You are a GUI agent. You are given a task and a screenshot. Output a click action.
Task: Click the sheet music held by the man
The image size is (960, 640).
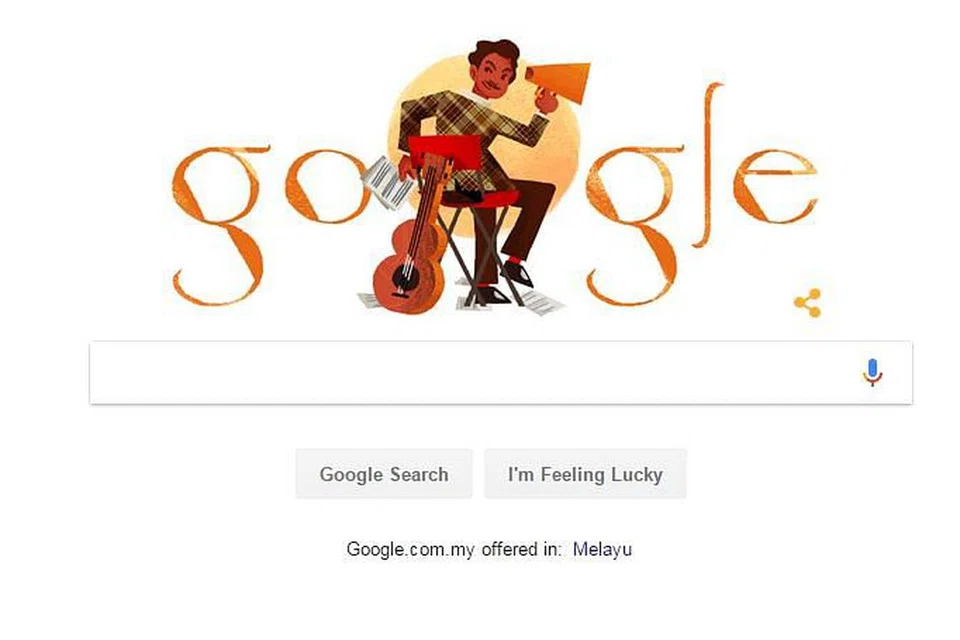(x=388, y=183)
